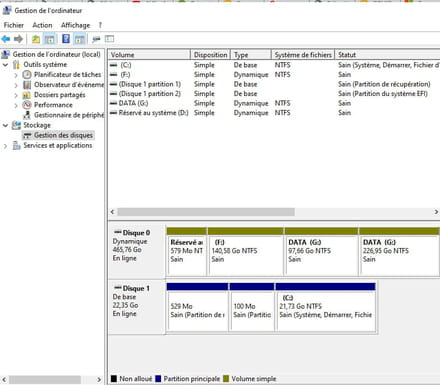This screenshot has height=385, width=440.
Task: Click the Services et applications icon
Action: pos(16,146)
